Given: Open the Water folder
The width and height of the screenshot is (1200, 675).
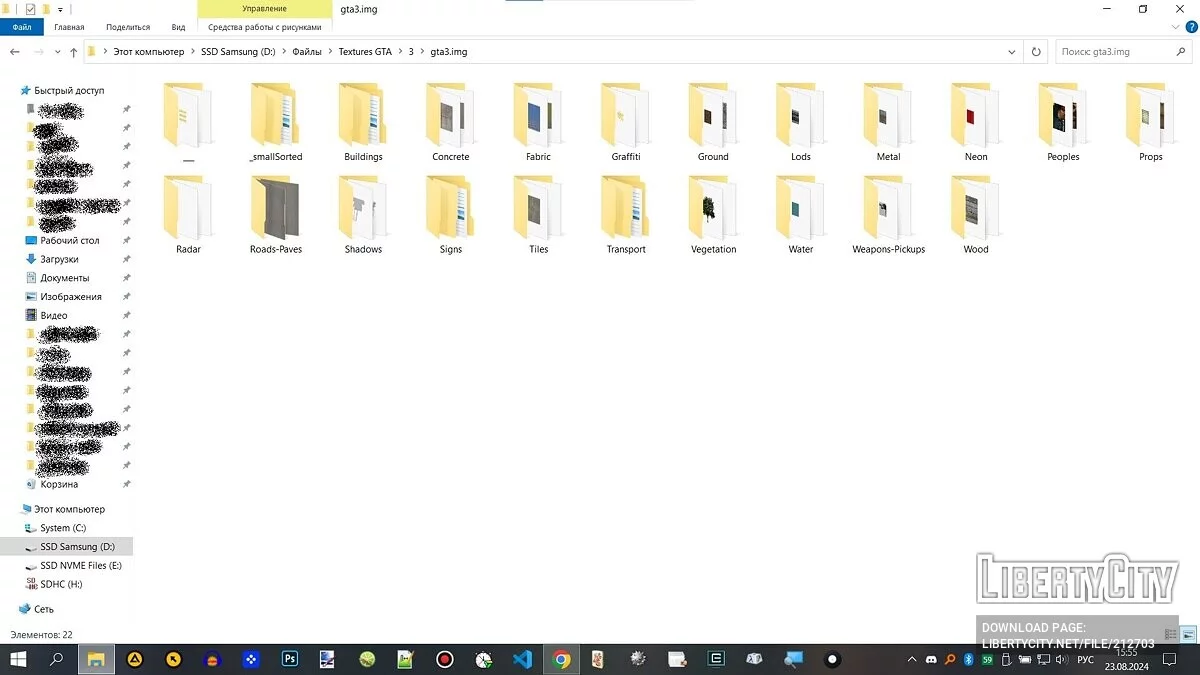Looking at the screenshot, I should [x=801, y=215].
